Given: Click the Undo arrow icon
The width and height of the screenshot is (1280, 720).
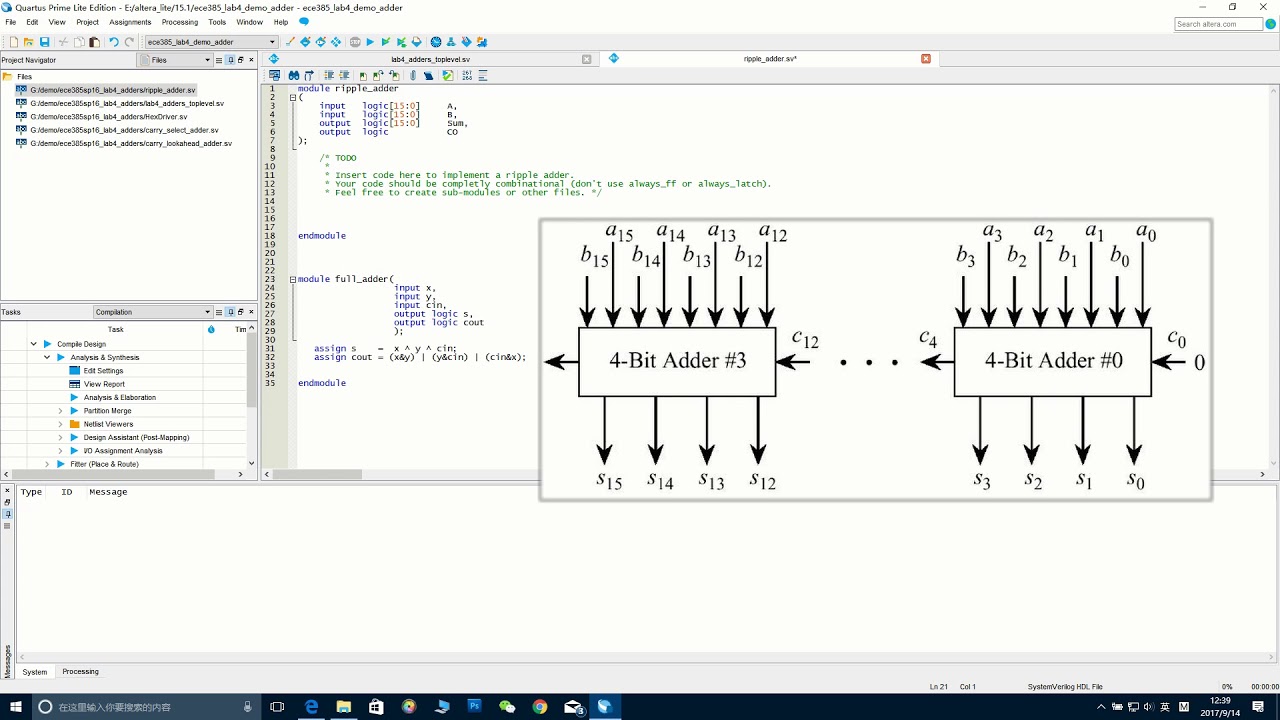Looking at the screenshot, I should [x=114, y=42].
